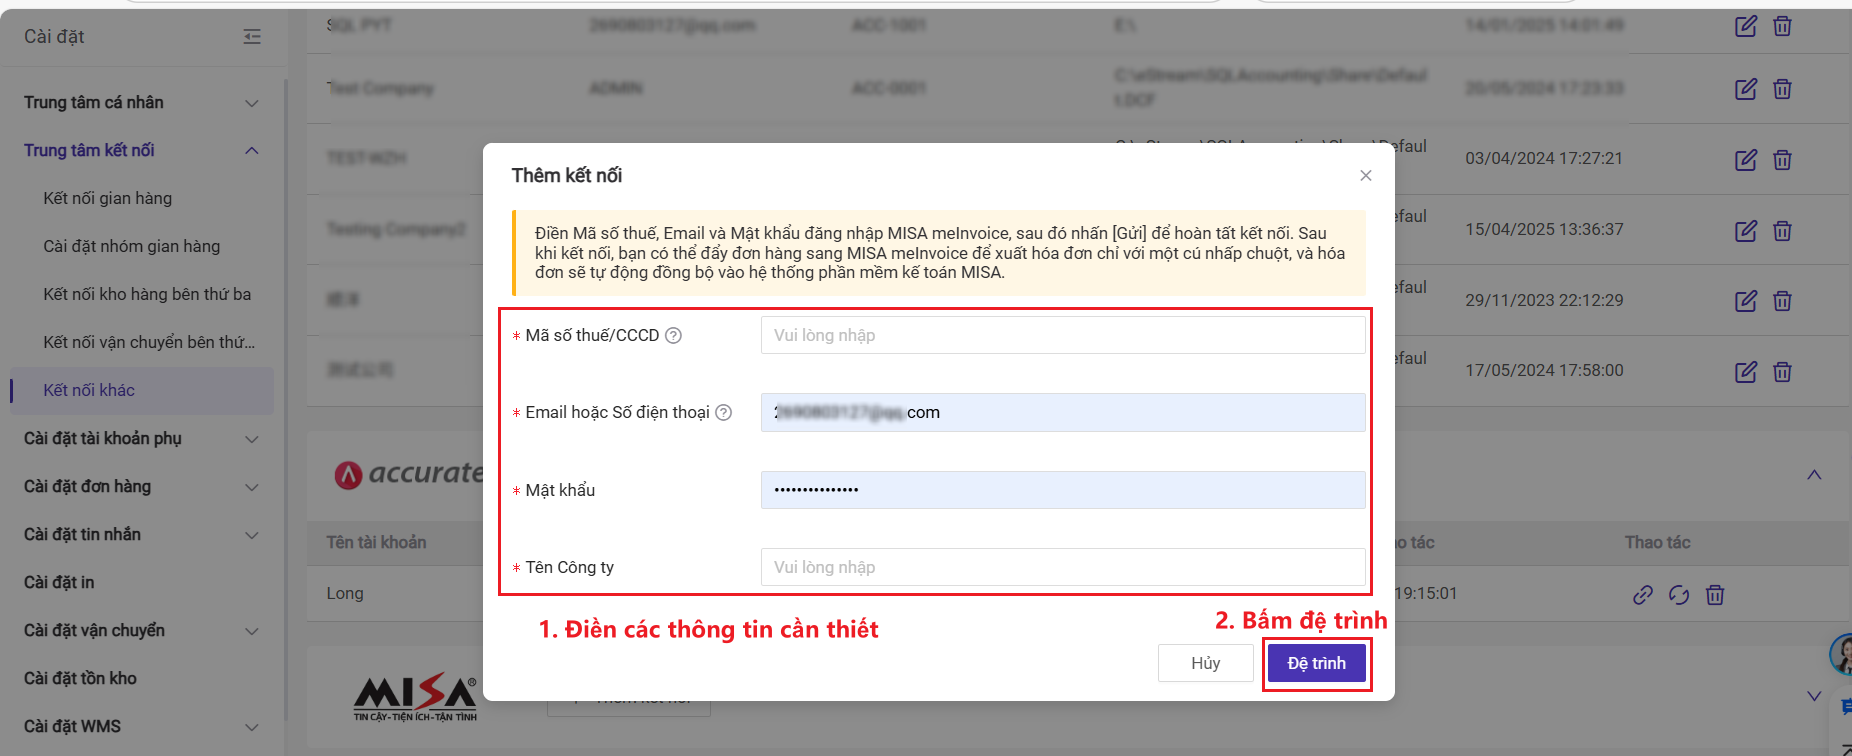Viewport: 1852px width, 756px height.
Task: Expand Cài đặt vận chuyển section
Action: click(252, 631)
